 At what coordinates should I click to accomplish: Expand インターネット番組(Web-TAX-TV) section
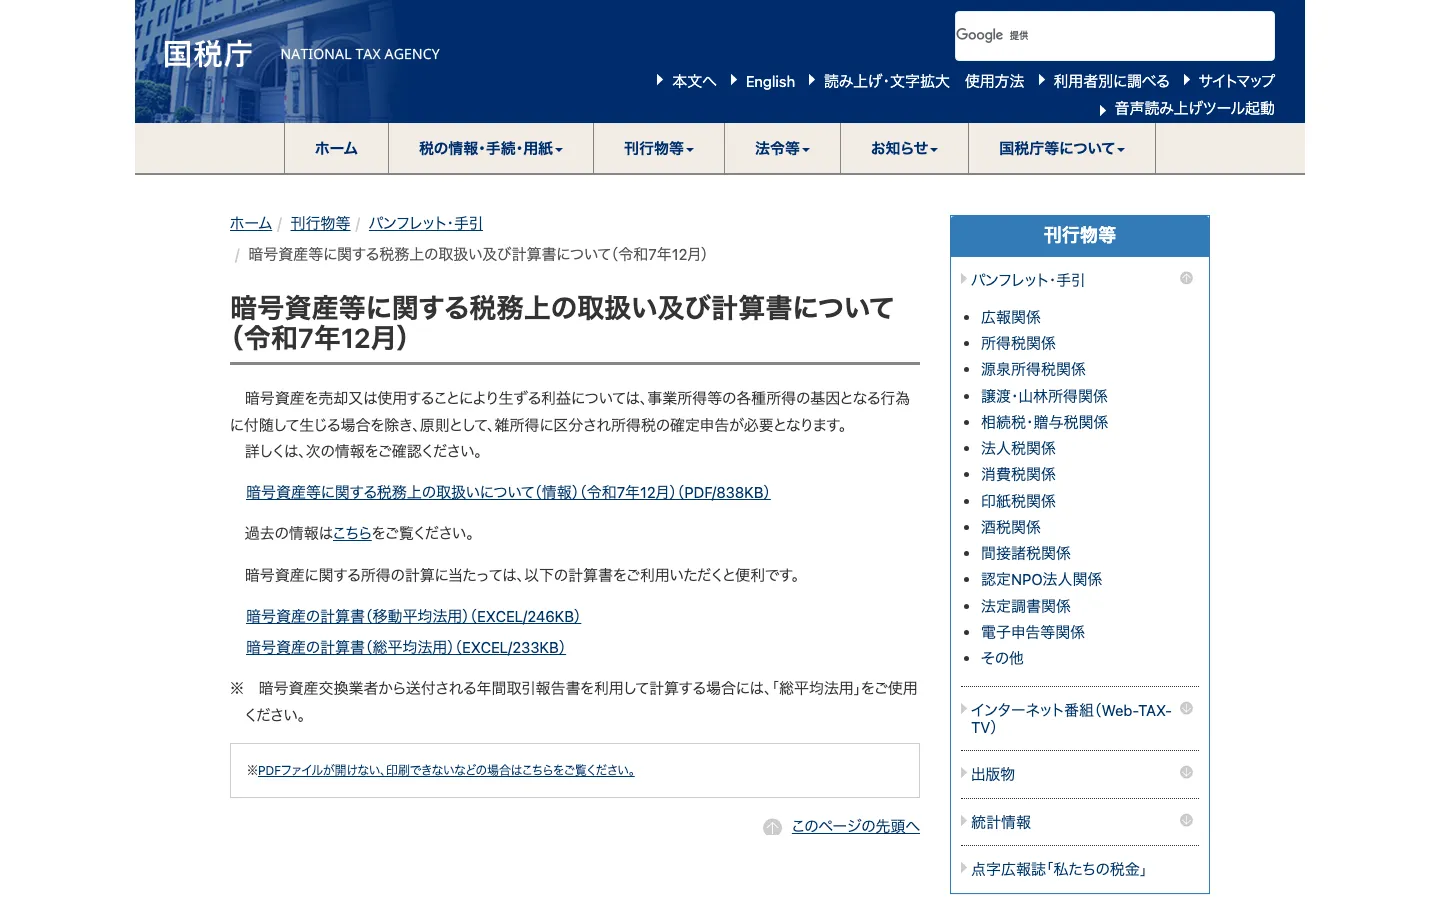click(x=1071, y=718)
